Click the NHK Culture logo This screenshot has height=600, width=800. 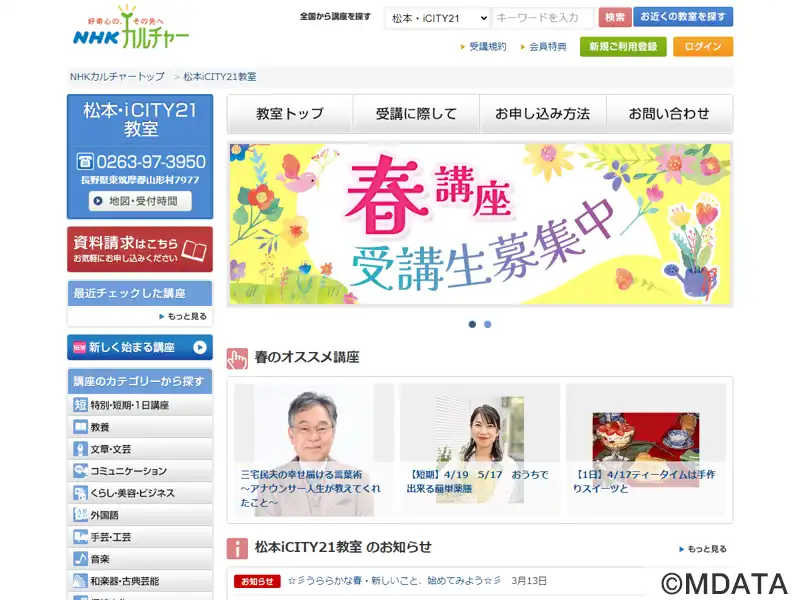pyautogui.click(x=131, y=28)
